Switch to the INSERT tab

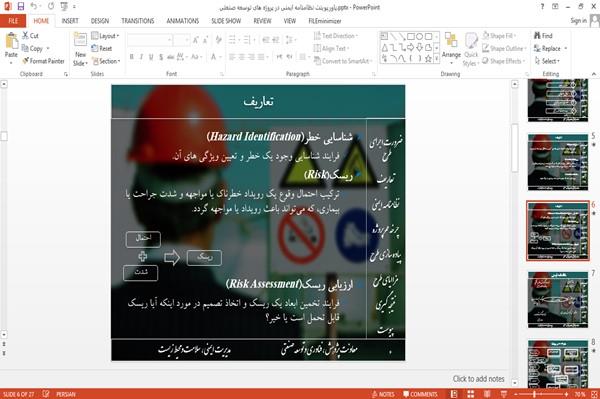(x=70, y=21)
